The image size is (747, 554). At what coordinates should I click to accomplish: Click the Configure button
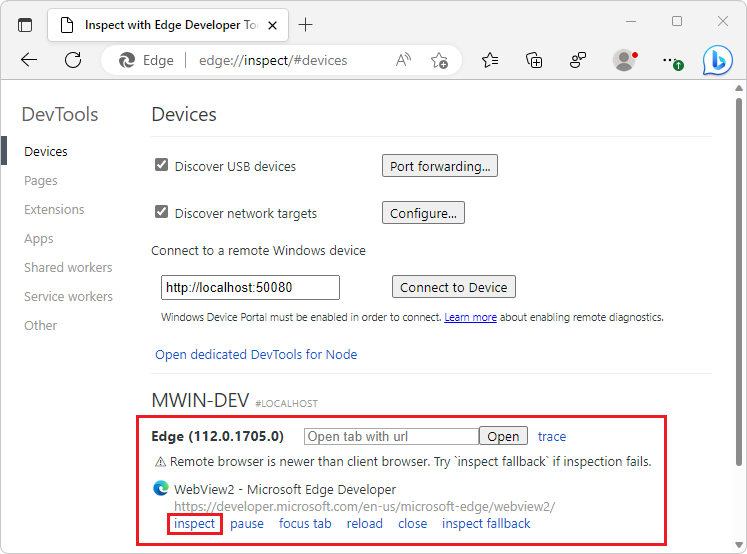pyautogui.click(x=423, y=213)
